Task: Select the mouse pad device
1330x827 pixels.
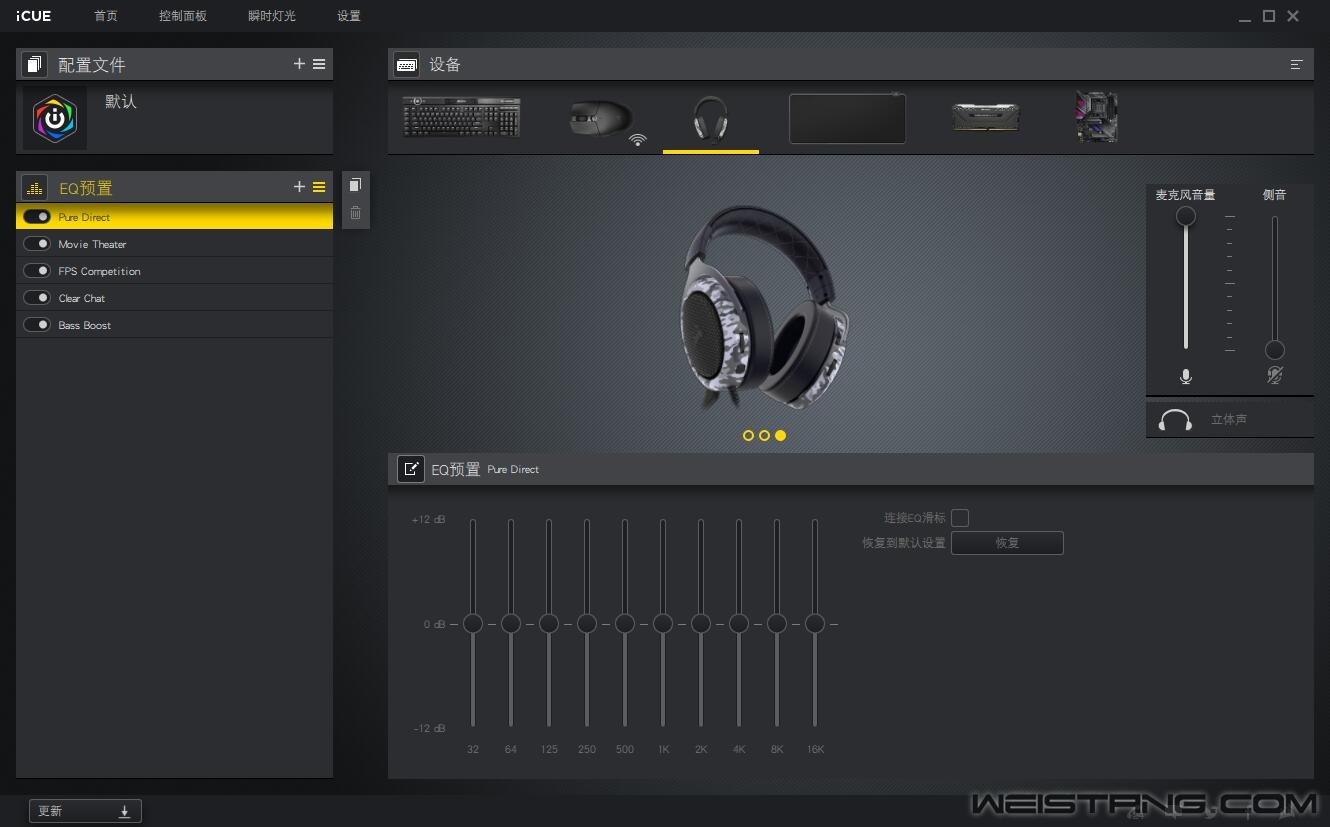Action: point(847,119)
